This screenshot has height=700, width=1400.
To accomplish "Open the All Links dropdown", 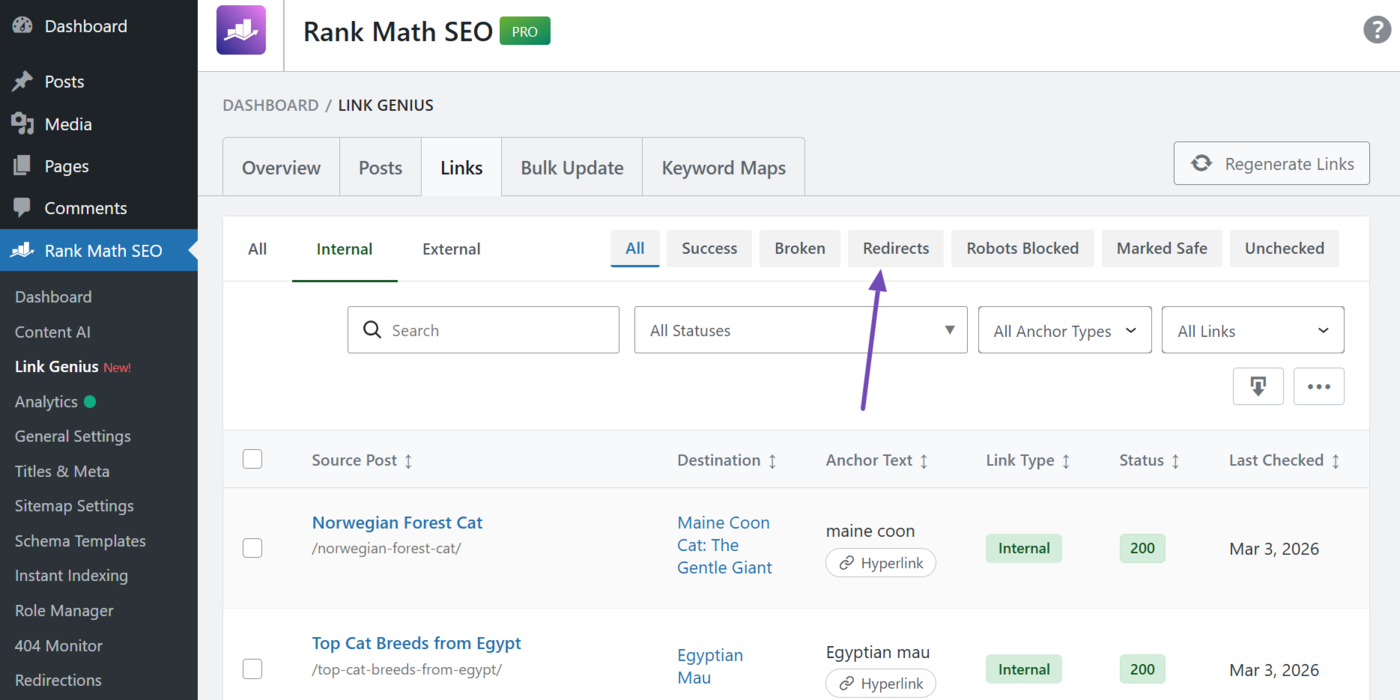I will point(1252,329).
